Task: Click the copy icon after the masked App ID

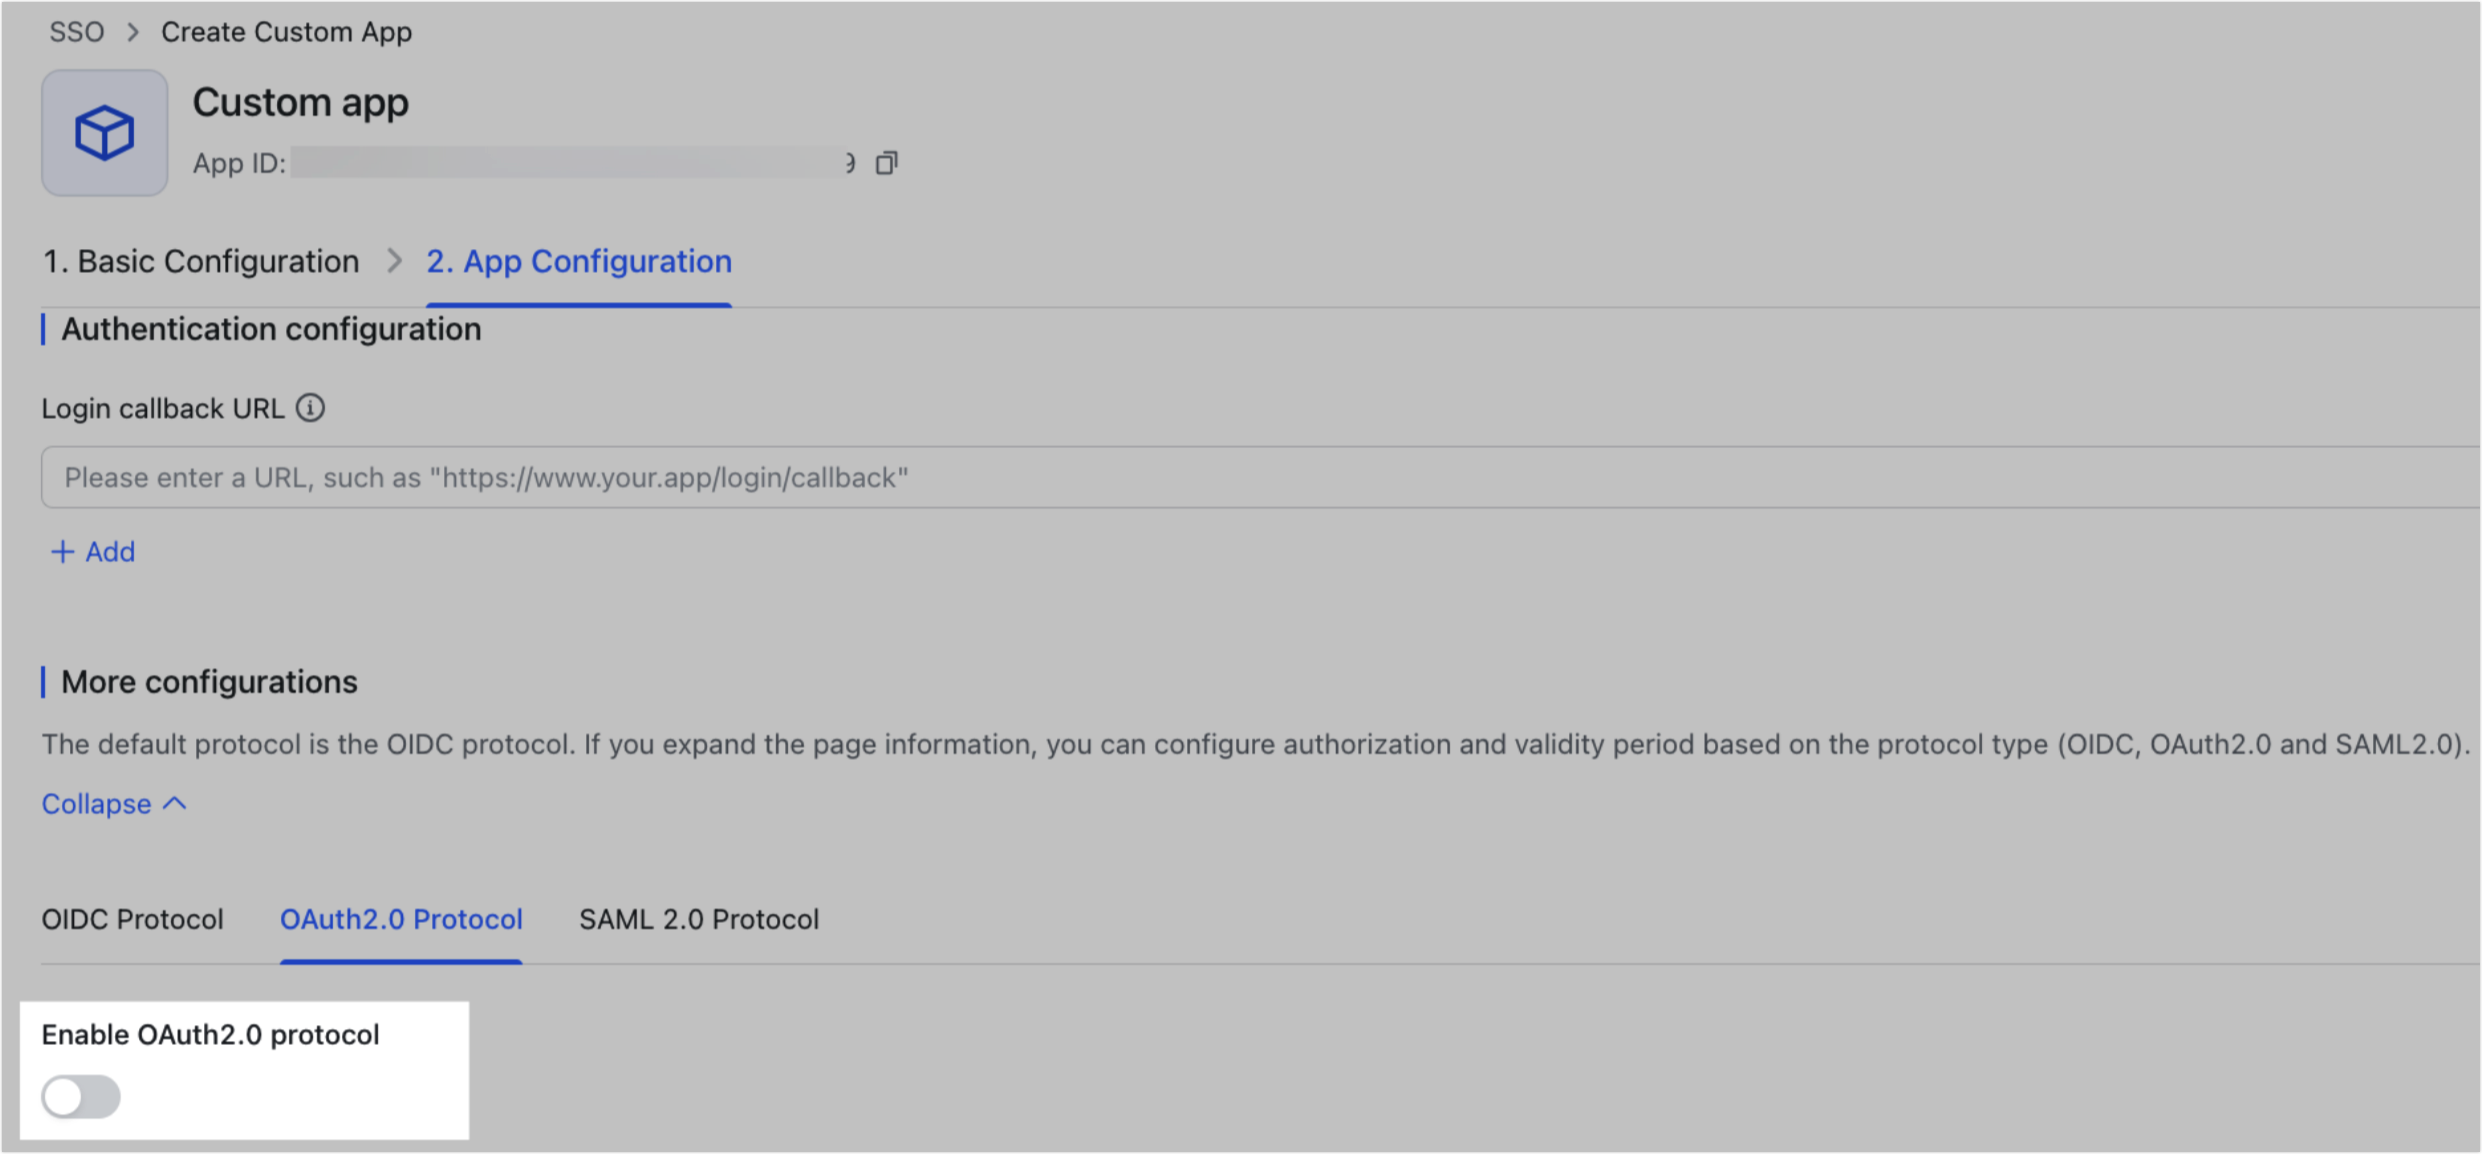Action: [886, 162]
